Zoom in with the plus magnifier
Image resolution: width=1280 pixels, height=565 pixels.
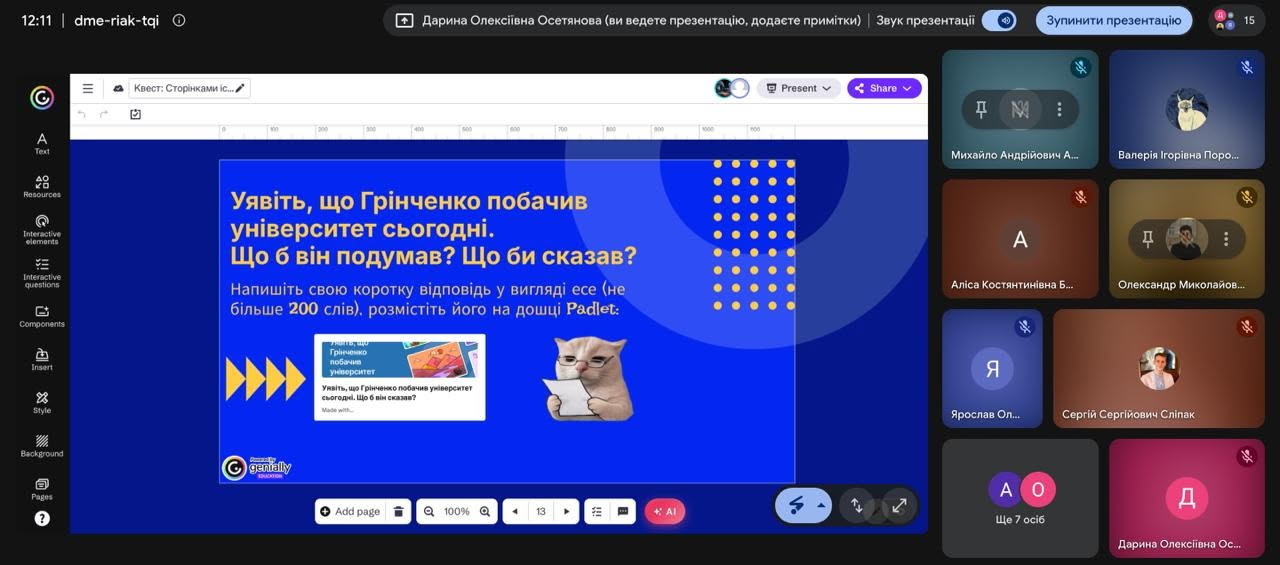(485, 511)
